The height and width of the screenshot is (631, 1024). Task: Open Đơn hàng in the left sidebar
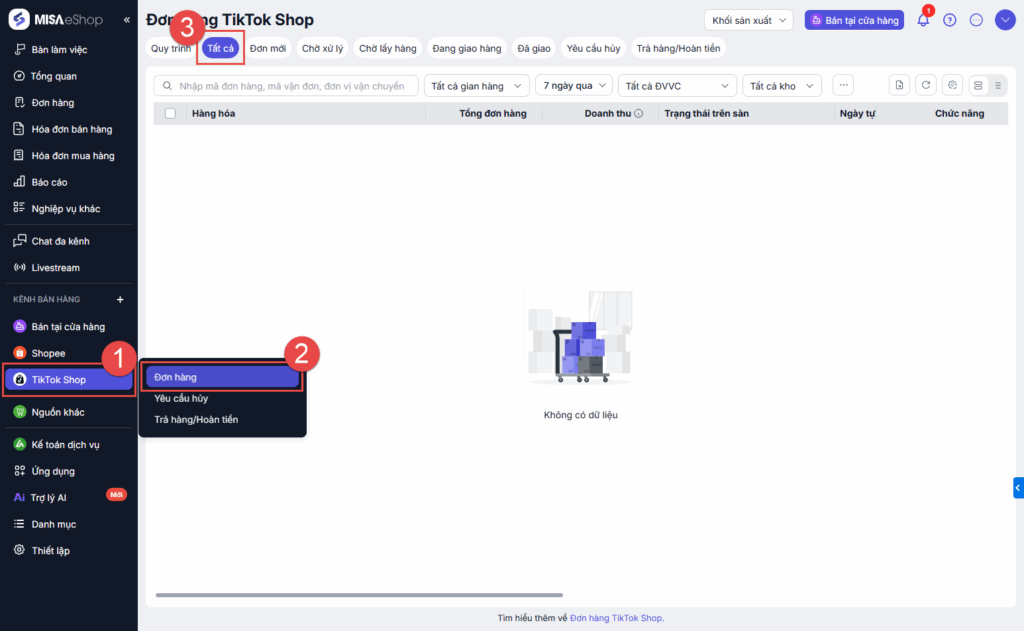pos(52,103)
